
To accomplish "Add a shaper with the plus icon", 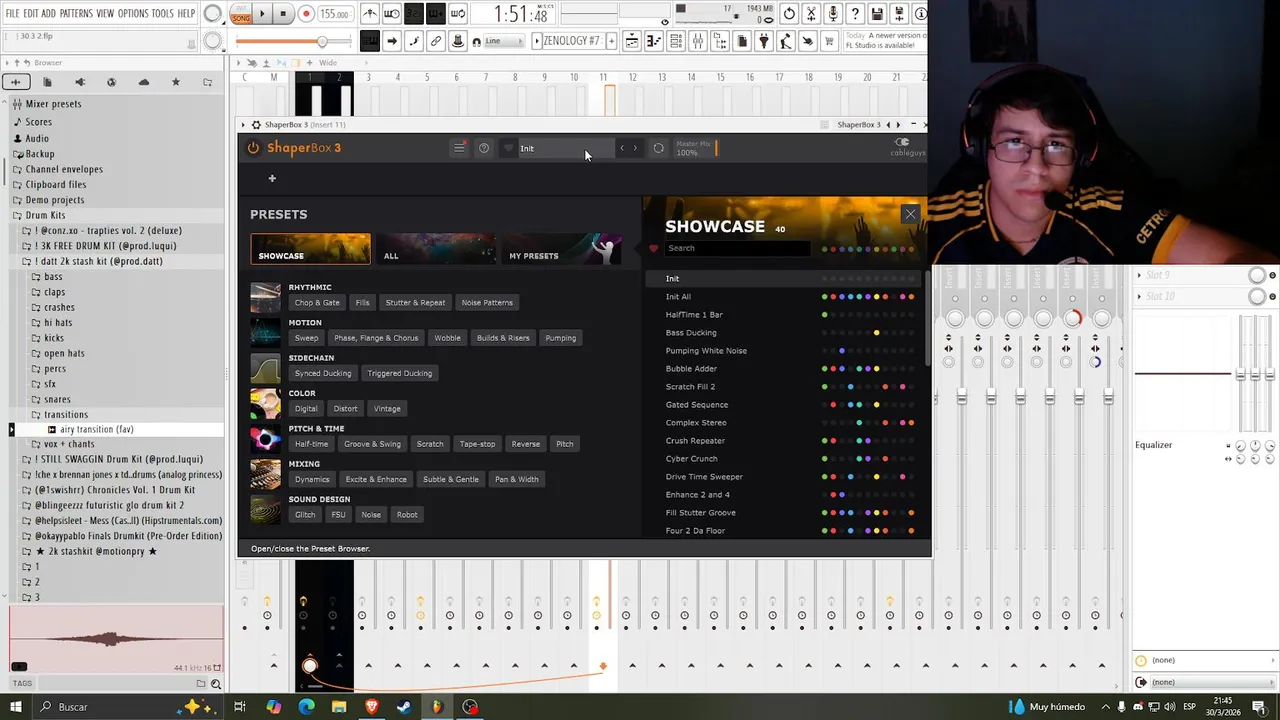I will (271, 178).
